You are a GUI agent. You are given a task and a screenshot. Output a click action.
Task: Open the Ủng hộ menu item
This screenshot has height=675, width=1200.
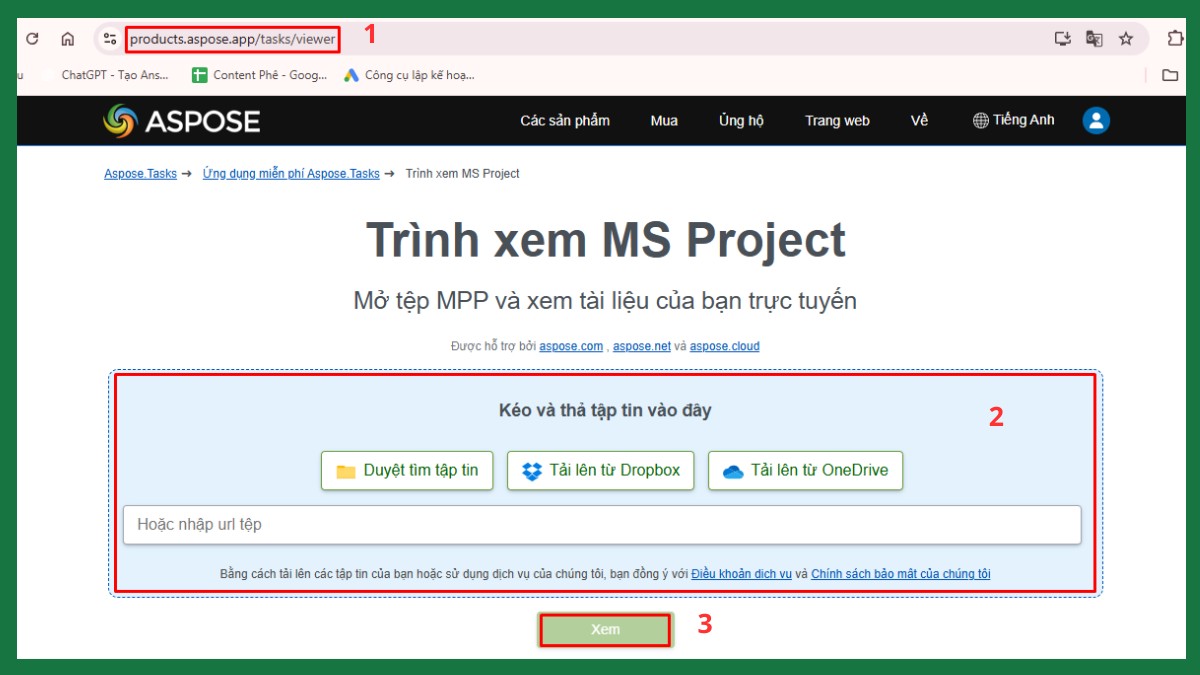(x=741, y=121)
